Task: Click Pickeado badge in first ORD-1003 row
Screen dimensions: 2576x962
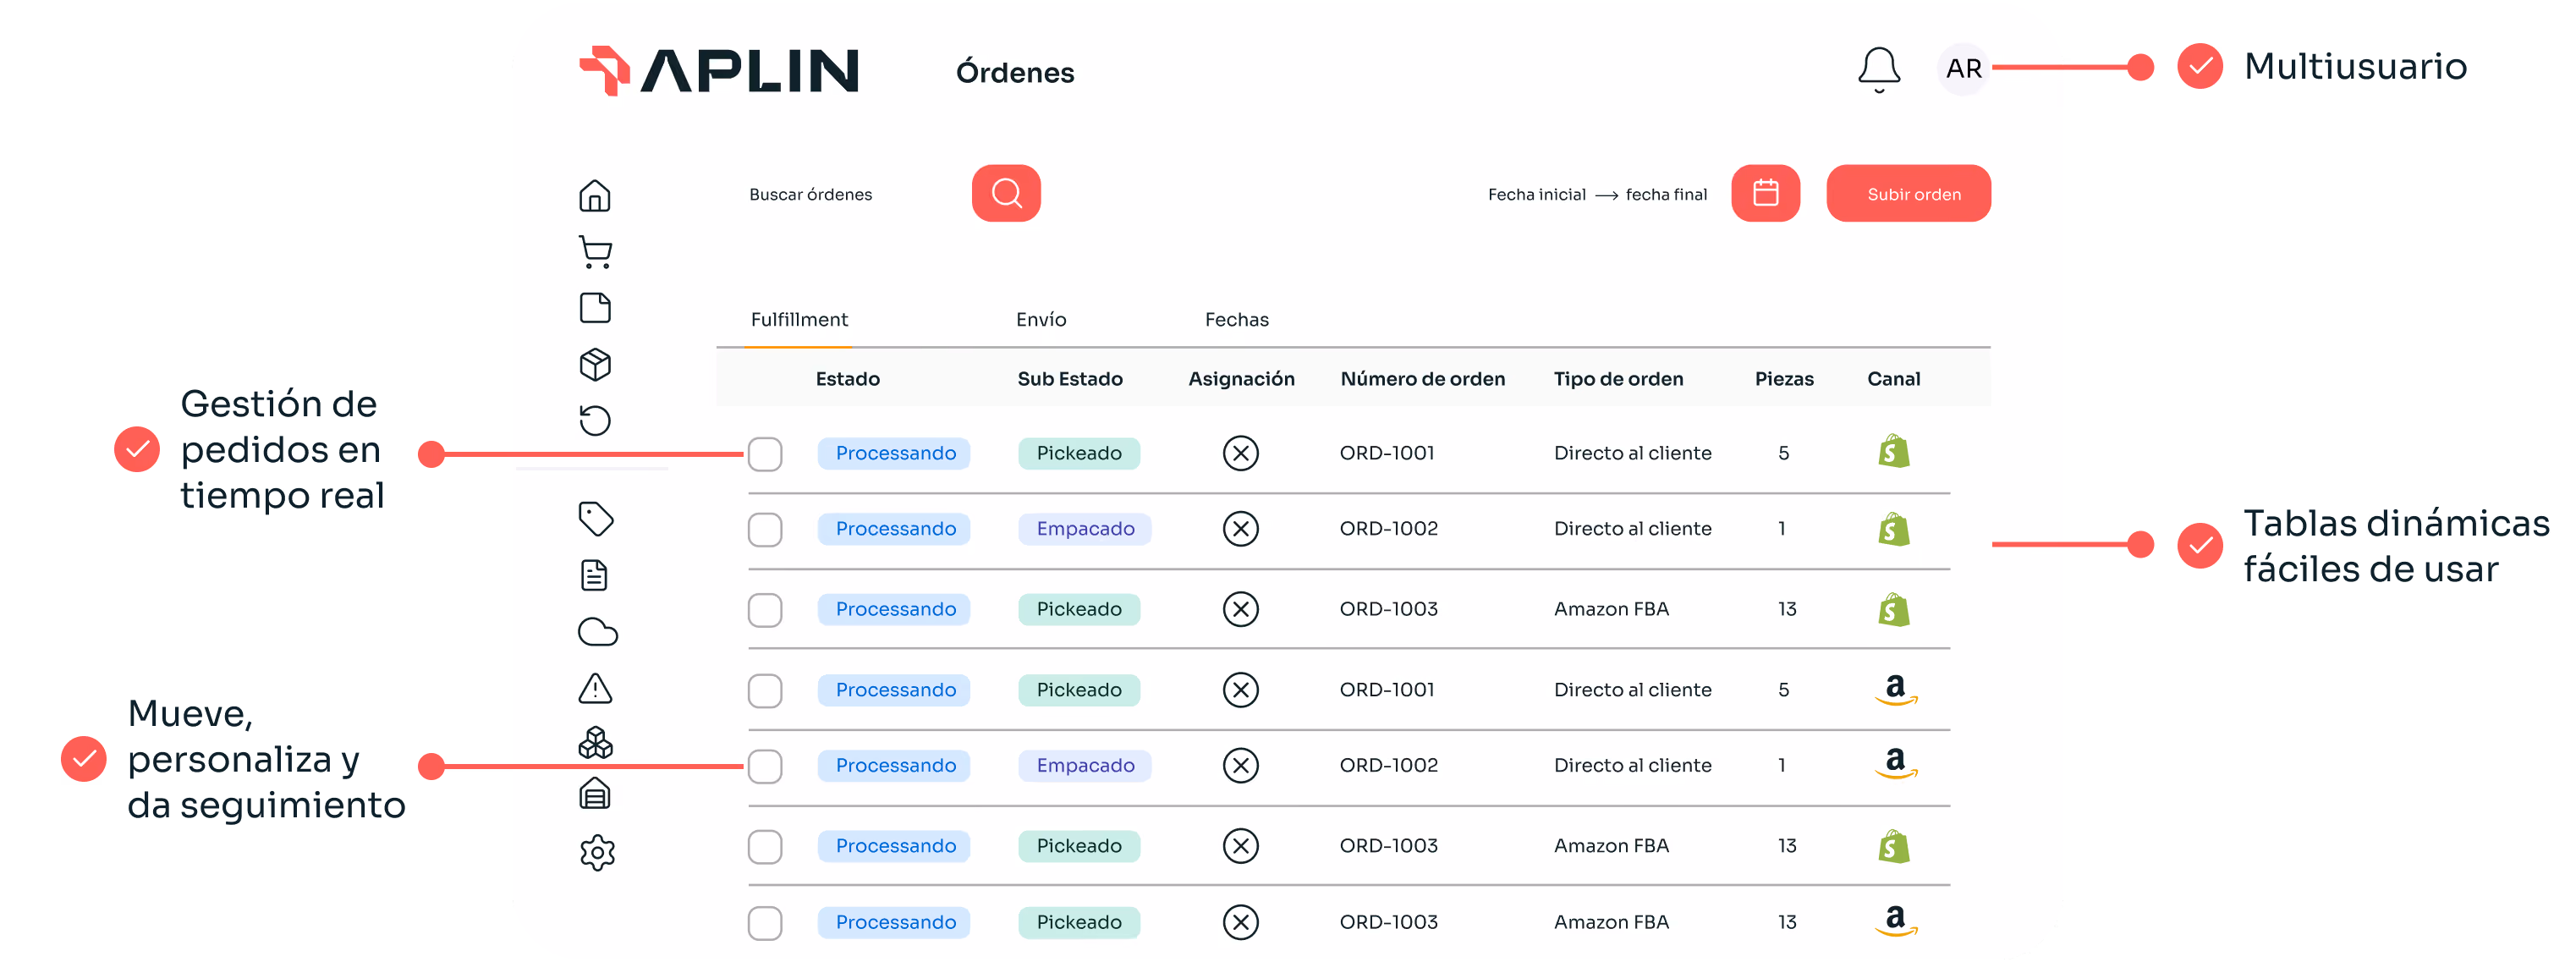Action: [1078, 609]
